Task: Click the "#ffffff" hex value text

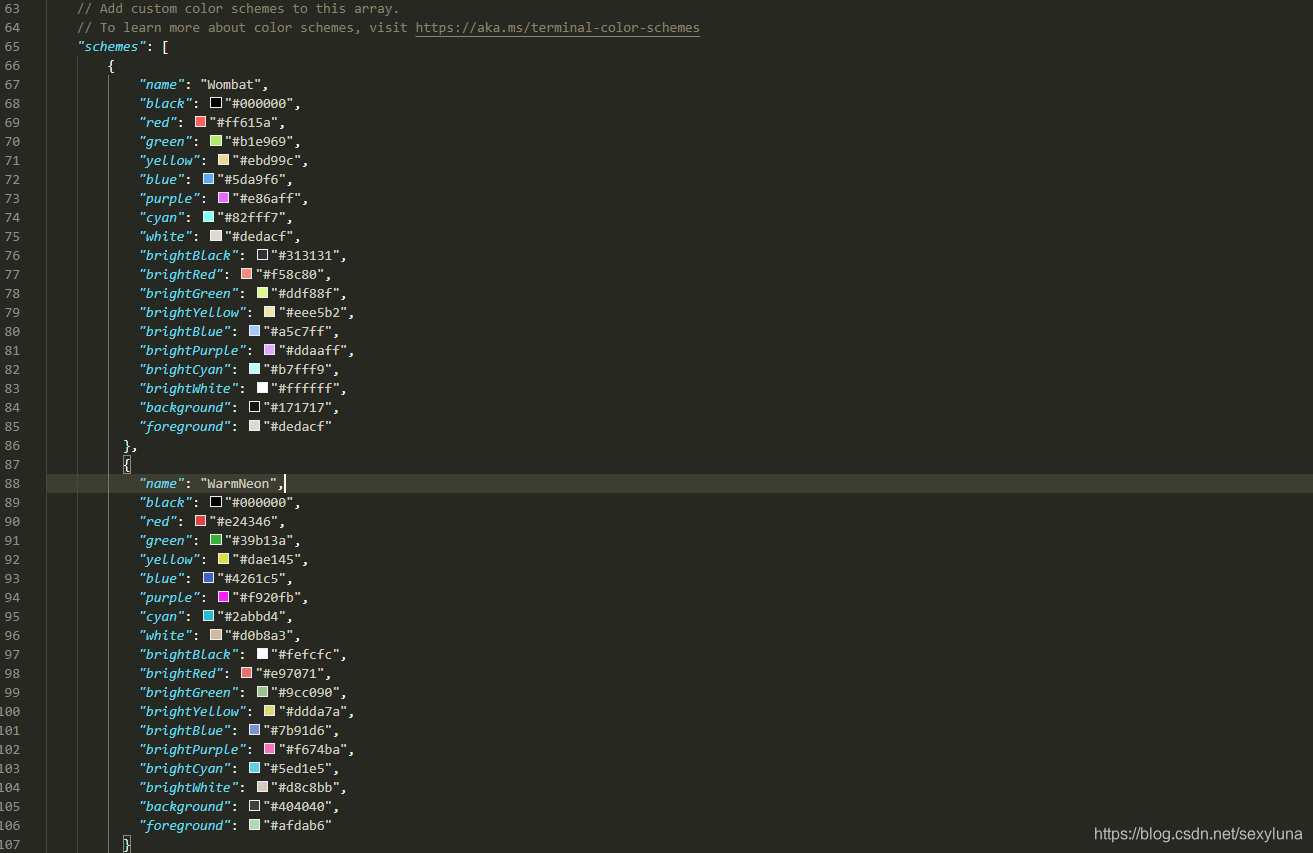Action: click(x=305, y=388)
